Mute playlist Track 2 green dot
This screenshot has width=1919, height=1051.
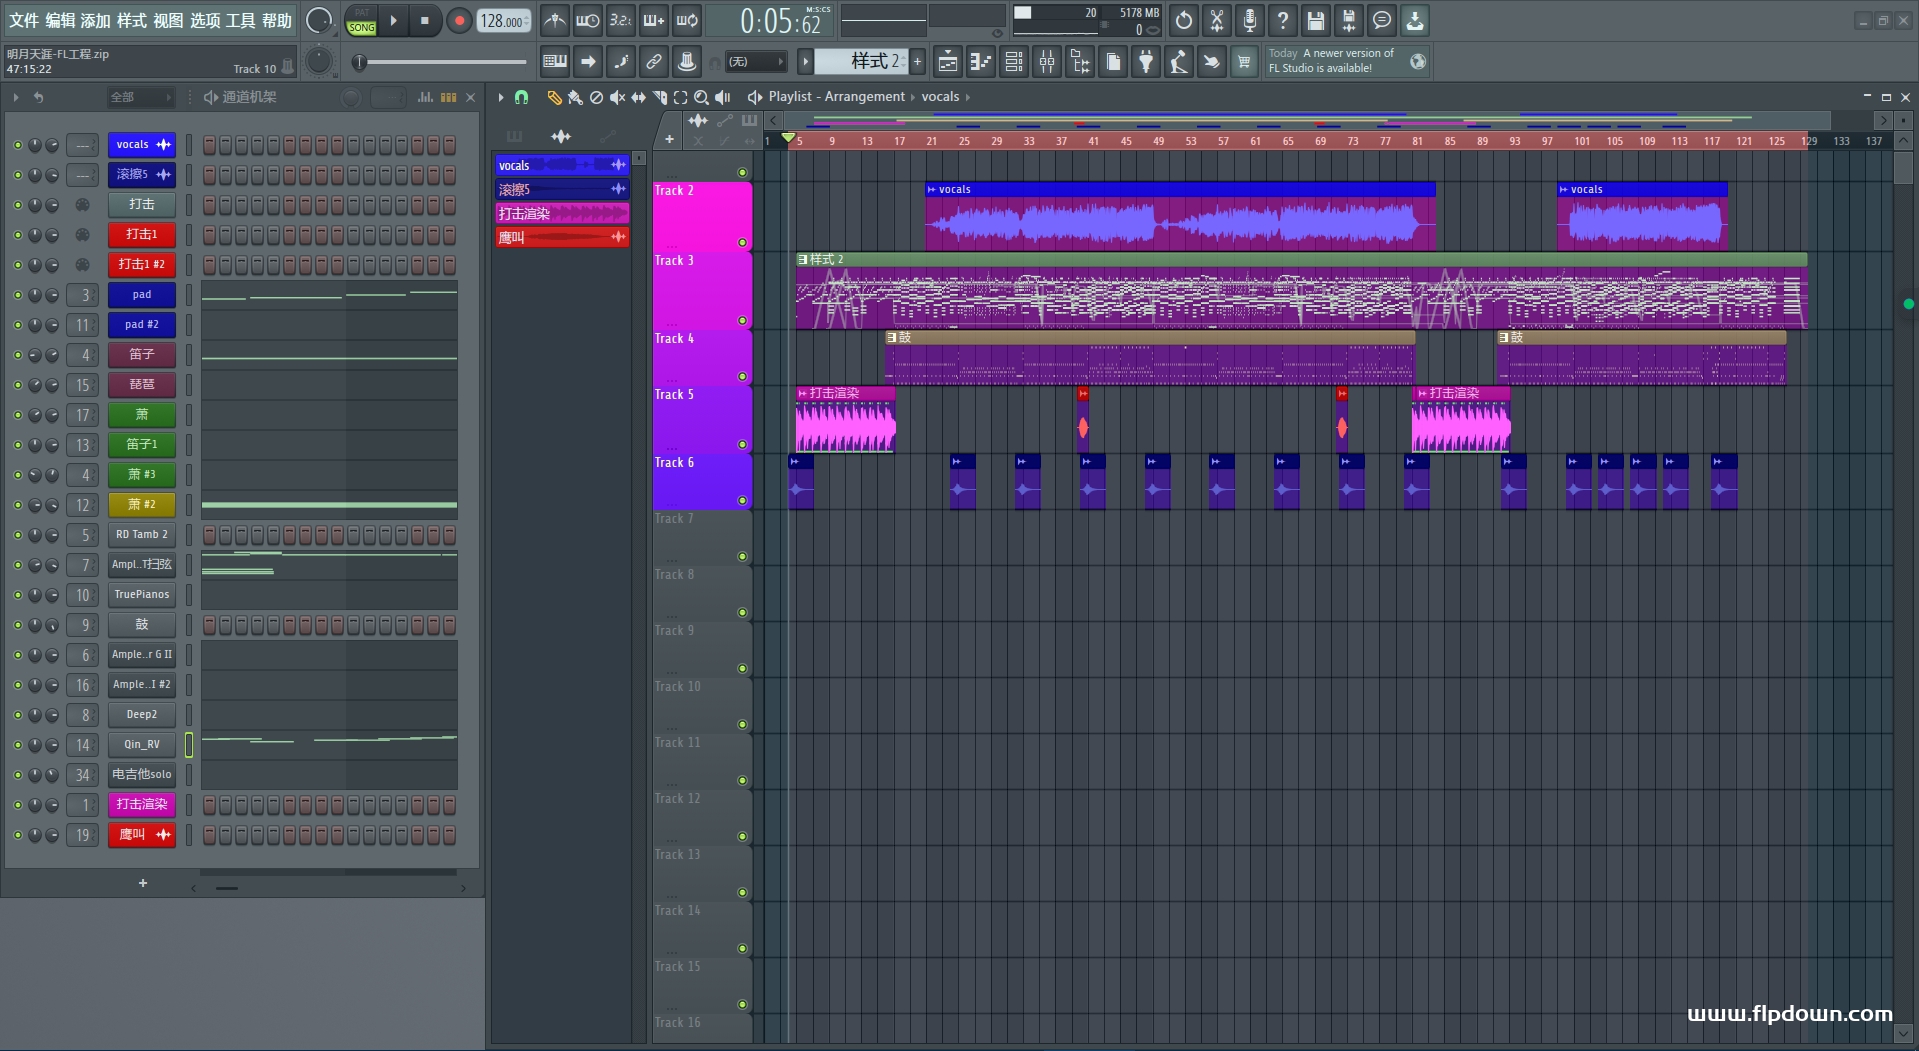pyautogui.click(x=742, y=243)
